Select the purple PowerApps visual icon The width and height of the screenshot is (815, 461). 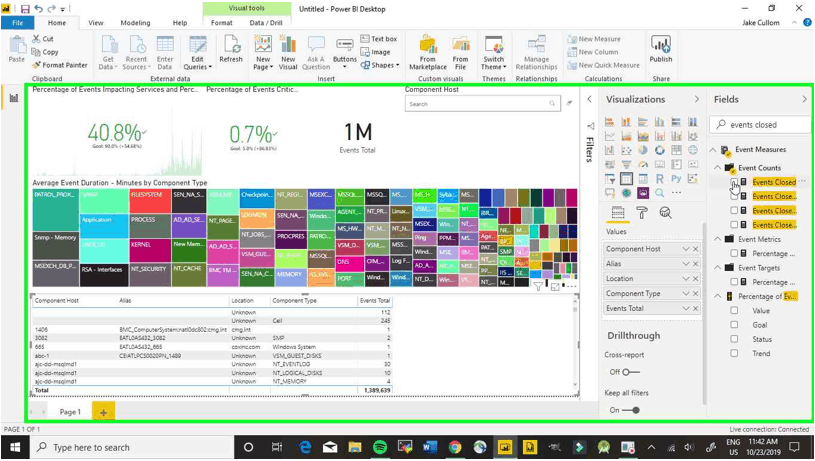pyautogui.click(x=643, y=193)
